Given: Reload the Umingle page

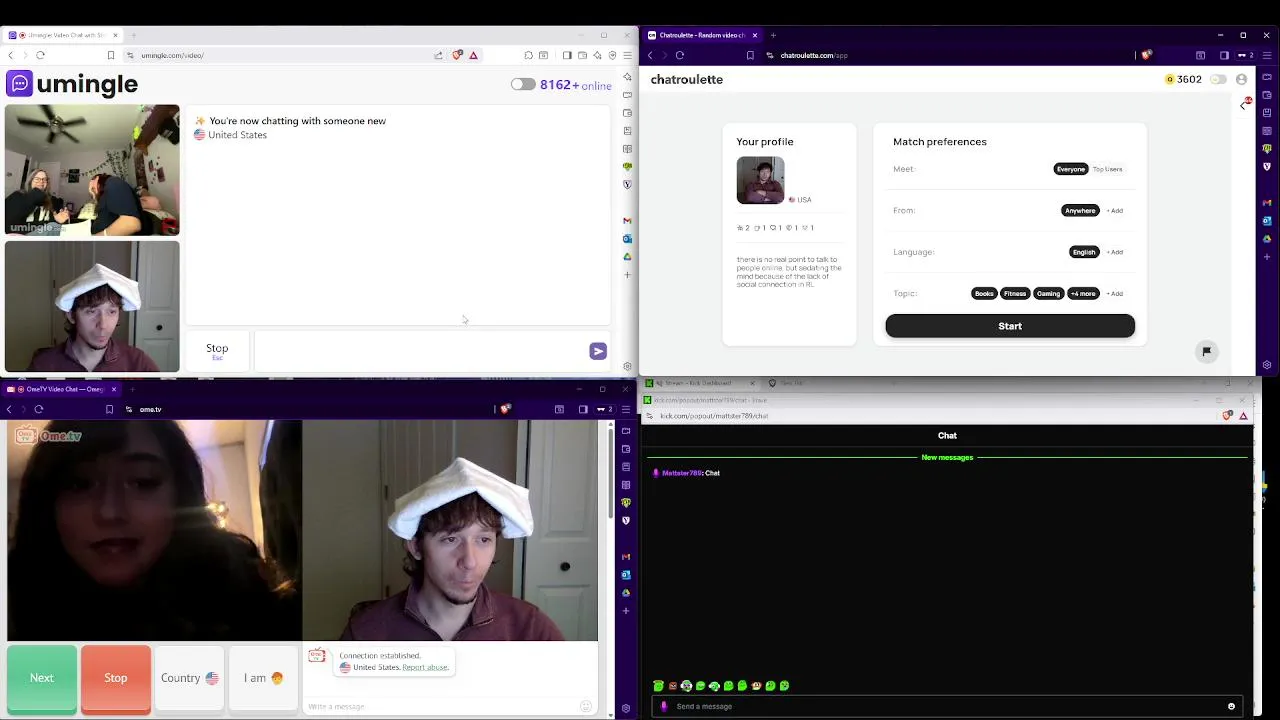Looking at the screenshot, I should click(40, 55).
